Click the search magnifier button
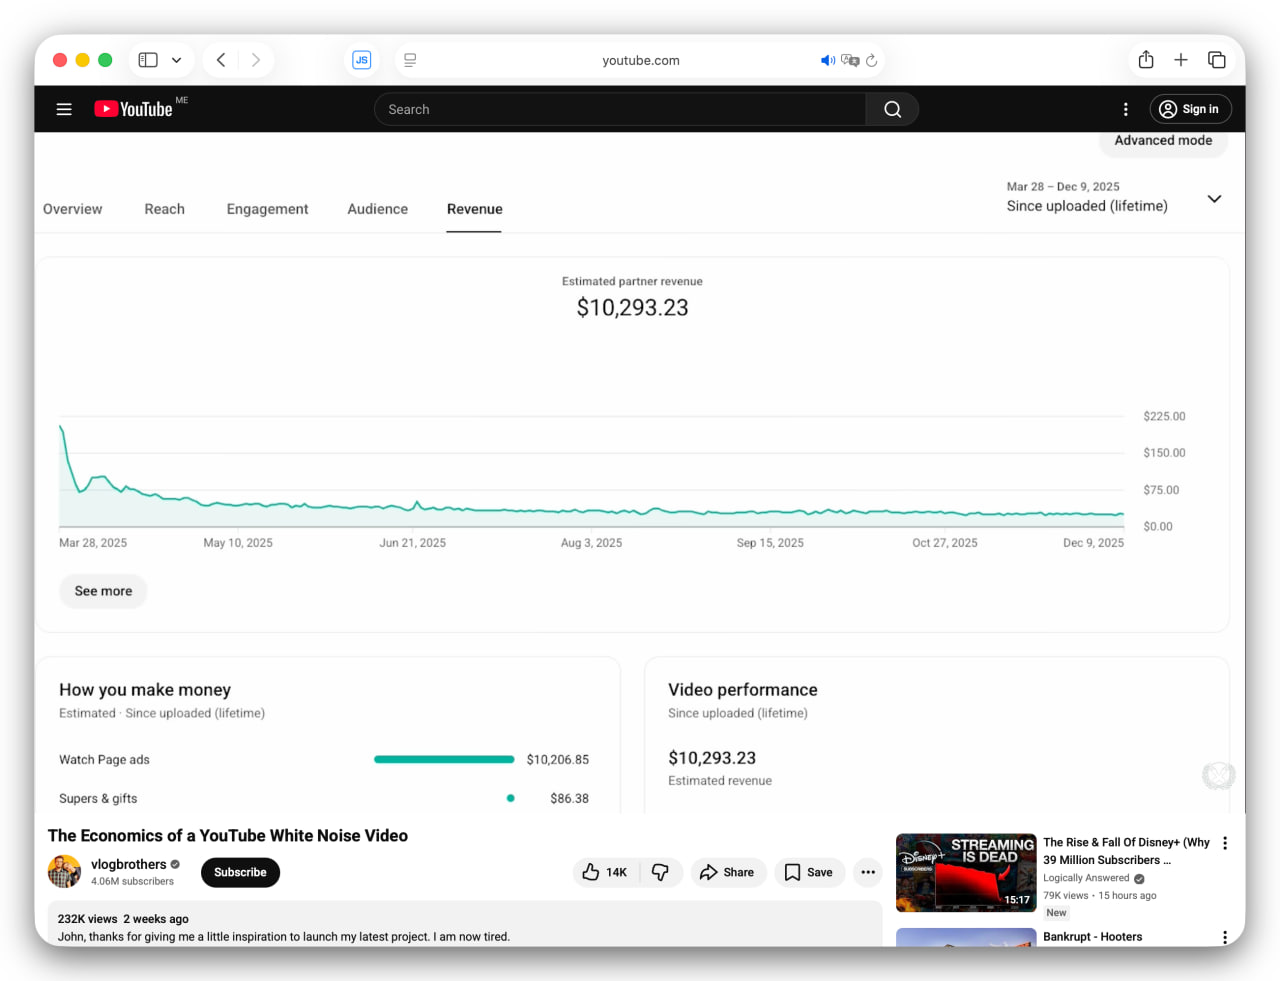The image size is (1280, 981). click(892, 109)
